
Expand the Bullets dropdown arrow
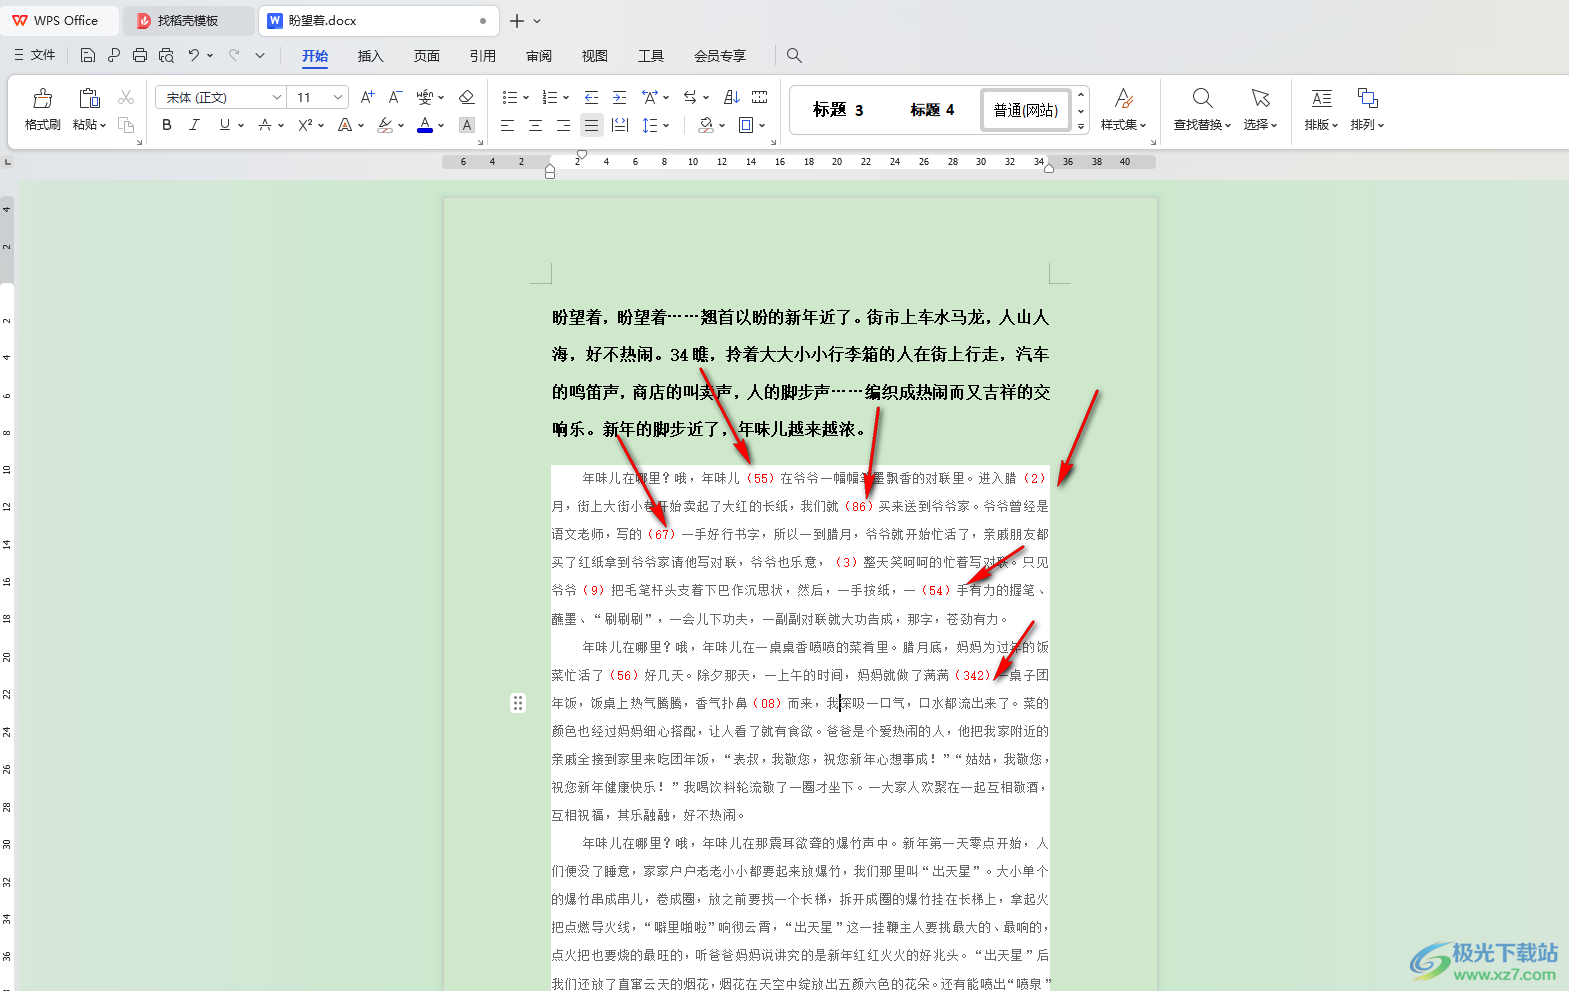526,98
